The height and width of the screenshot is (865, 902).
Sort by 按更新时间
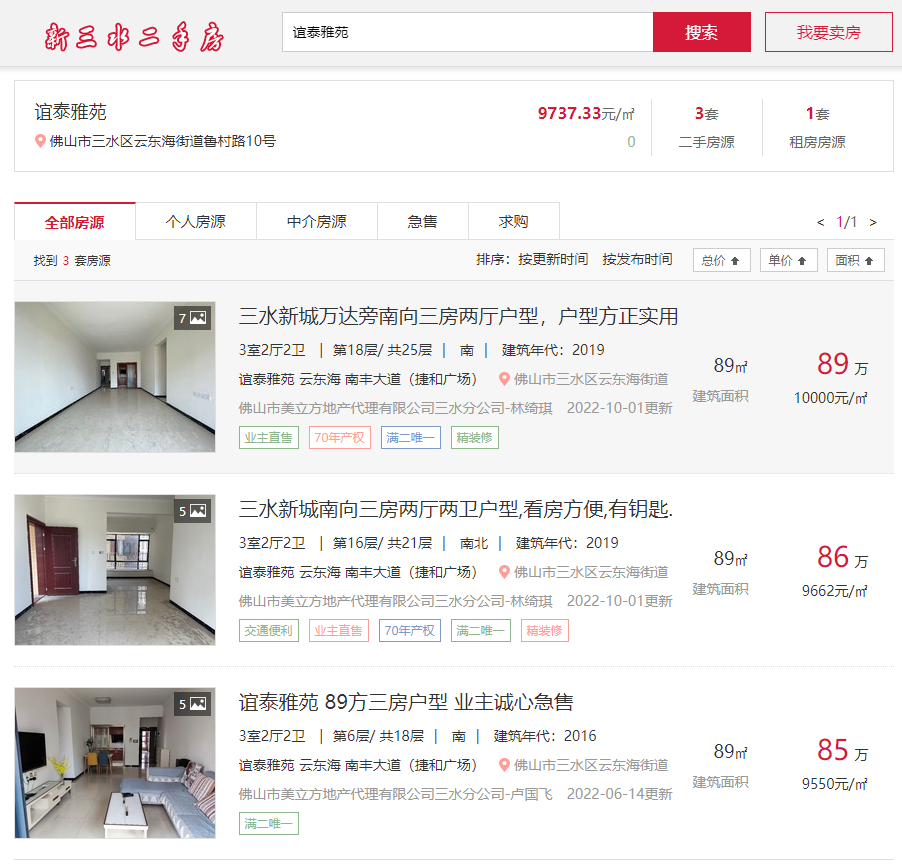[x=553, y=259]
